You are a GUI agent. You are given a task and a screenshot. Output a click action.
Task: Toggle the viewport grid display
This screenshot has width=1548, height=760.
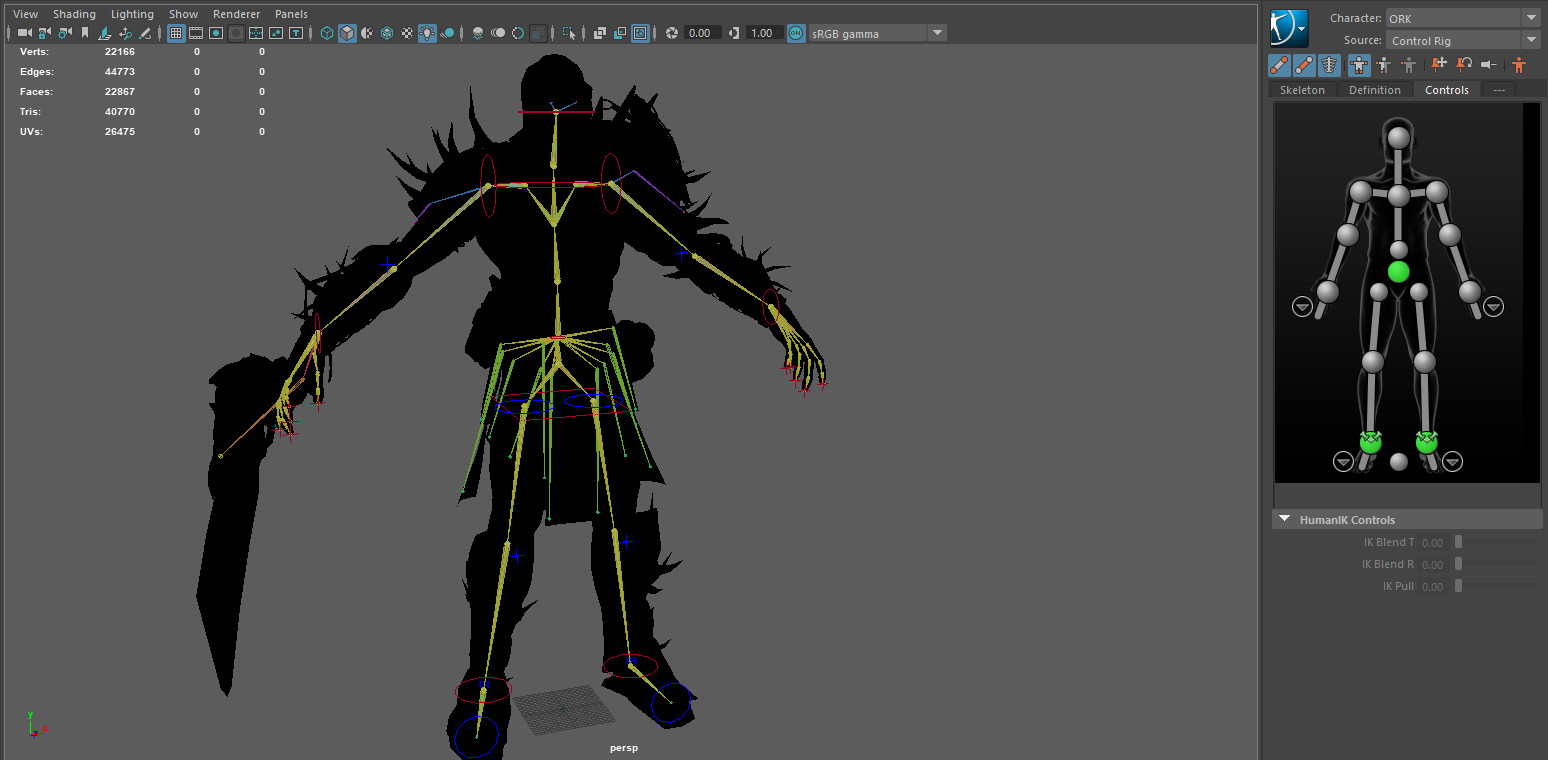pos(176,33)
